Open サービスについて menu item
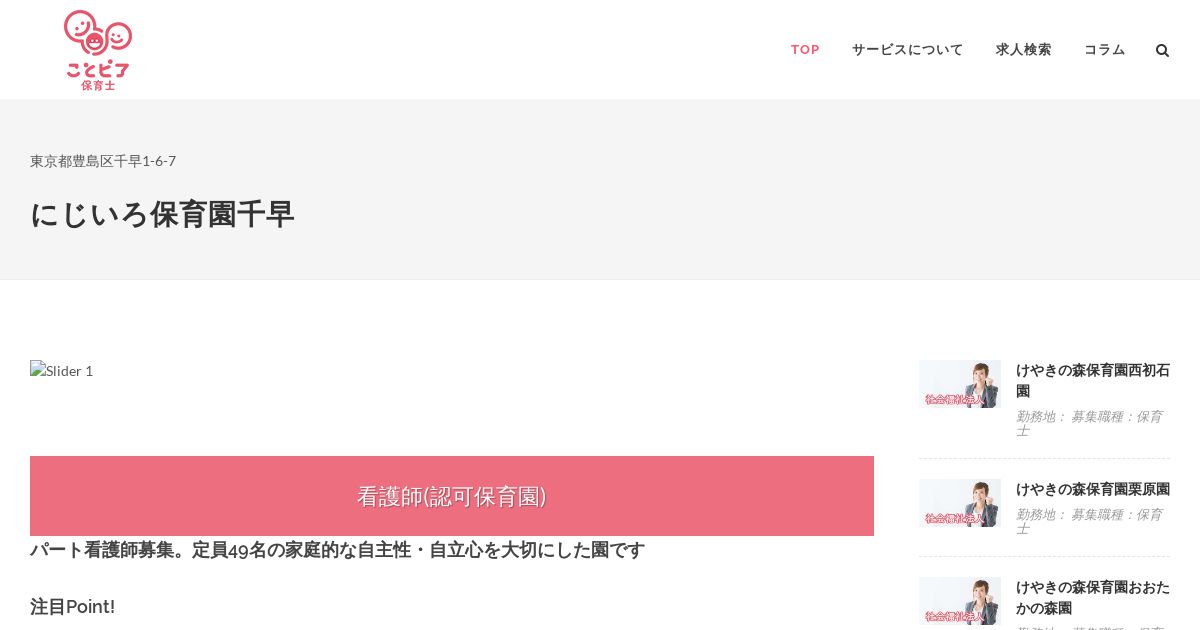 point(907,50)
